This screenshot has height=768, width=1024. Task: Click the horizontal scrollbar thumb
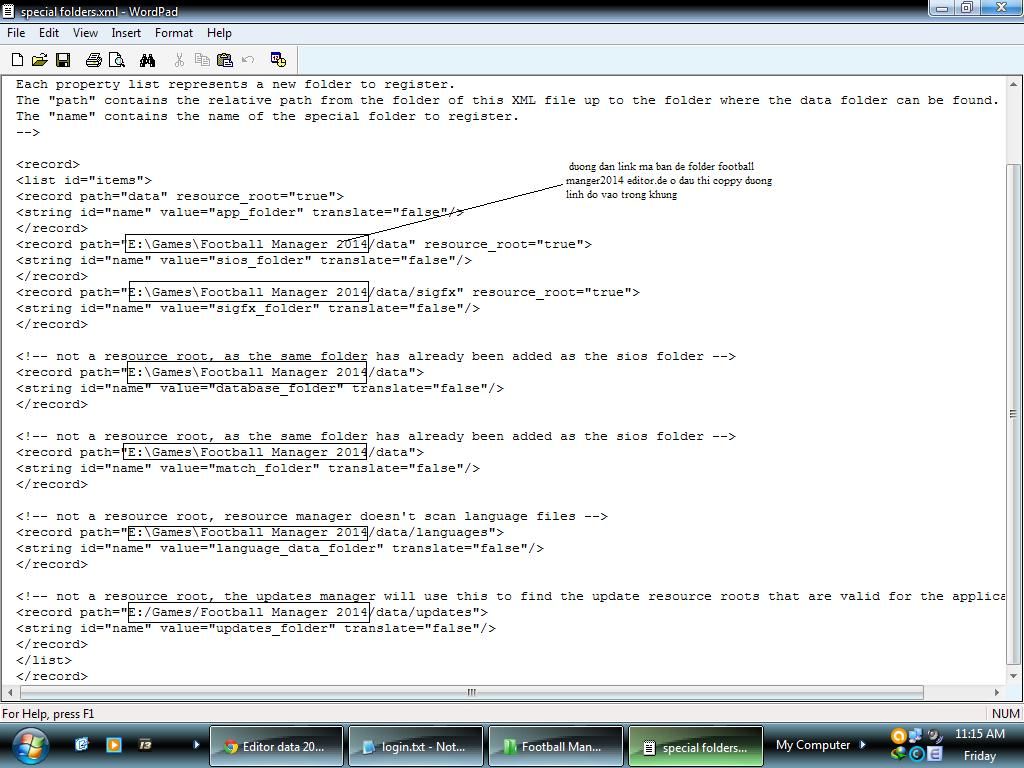point(472,692)
